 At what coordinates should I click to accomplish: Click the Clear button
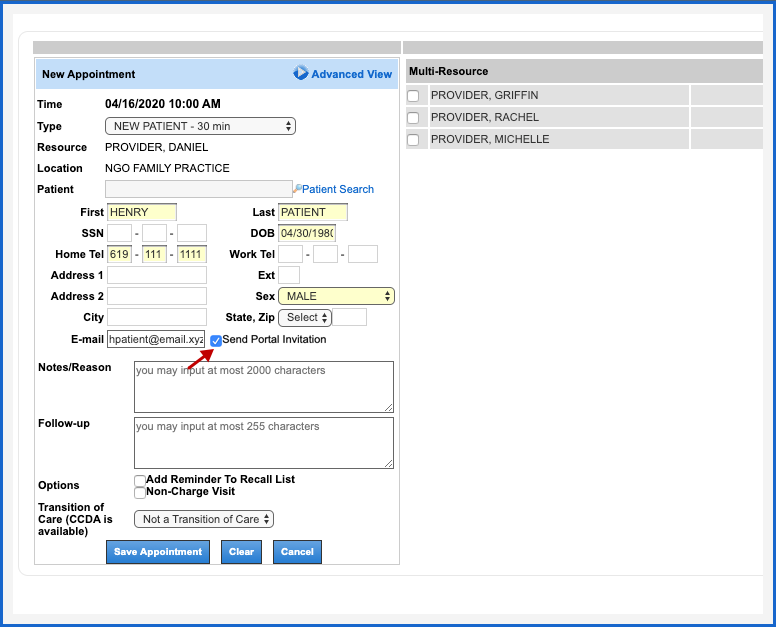click(x=241, y=551)
